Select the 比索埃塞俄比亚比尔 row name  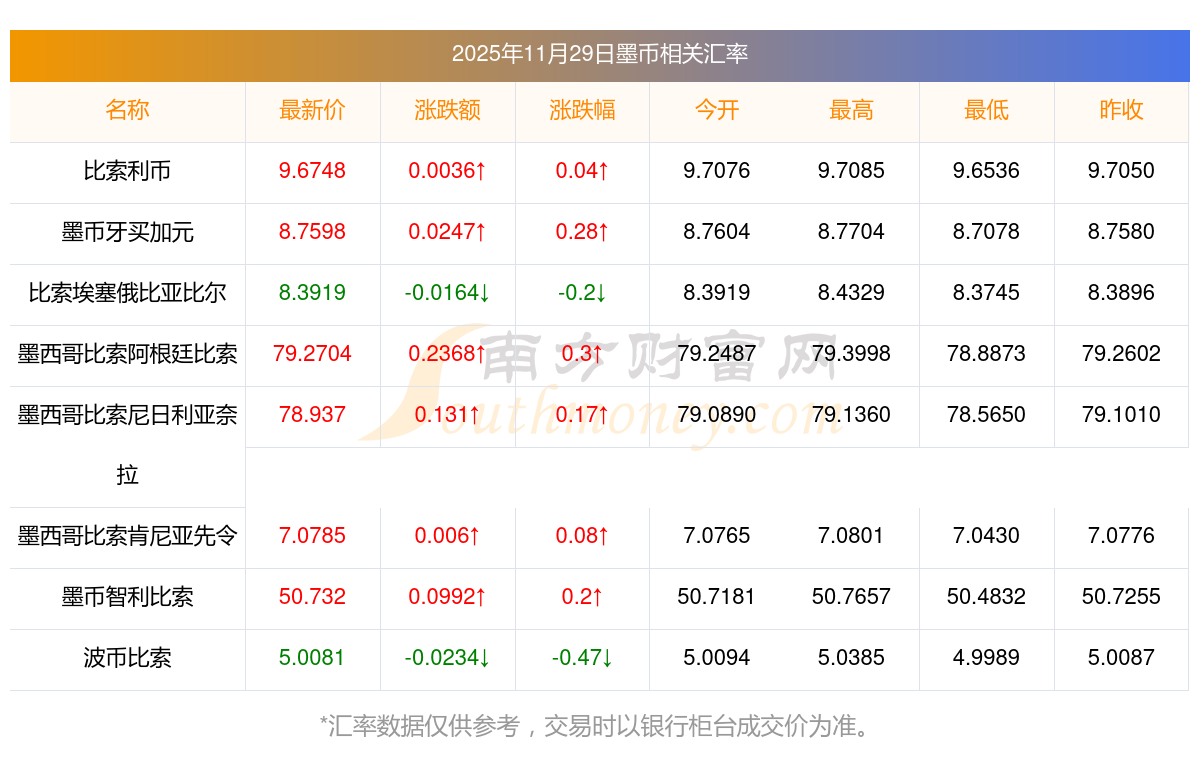coord(127,293)
